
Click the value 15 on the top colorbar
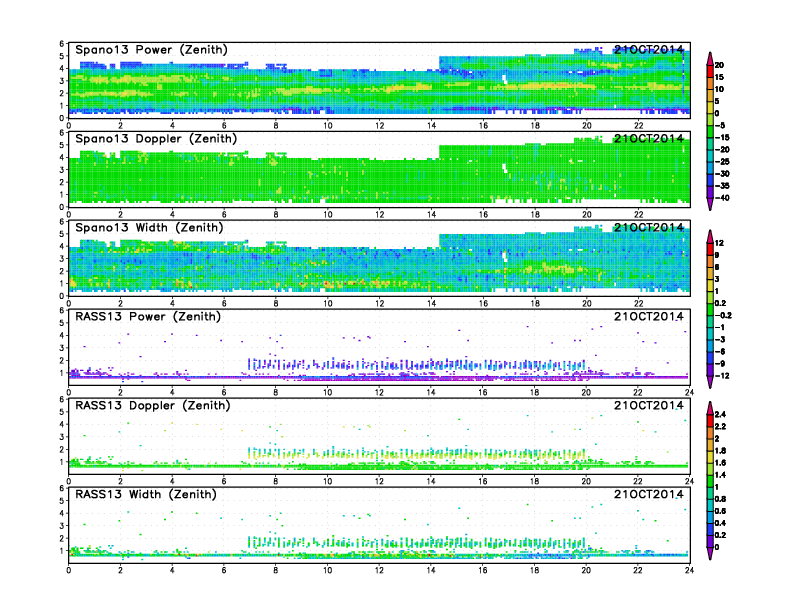click(x=719, y=77)
